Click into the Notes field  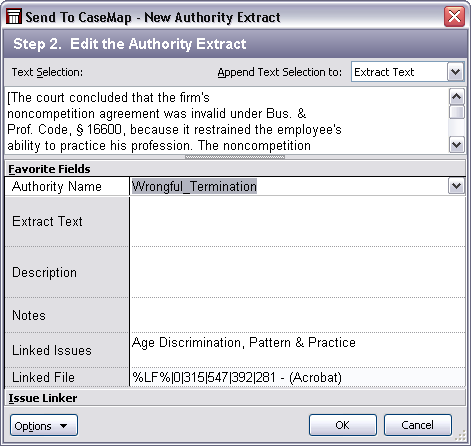pos(297,315)
